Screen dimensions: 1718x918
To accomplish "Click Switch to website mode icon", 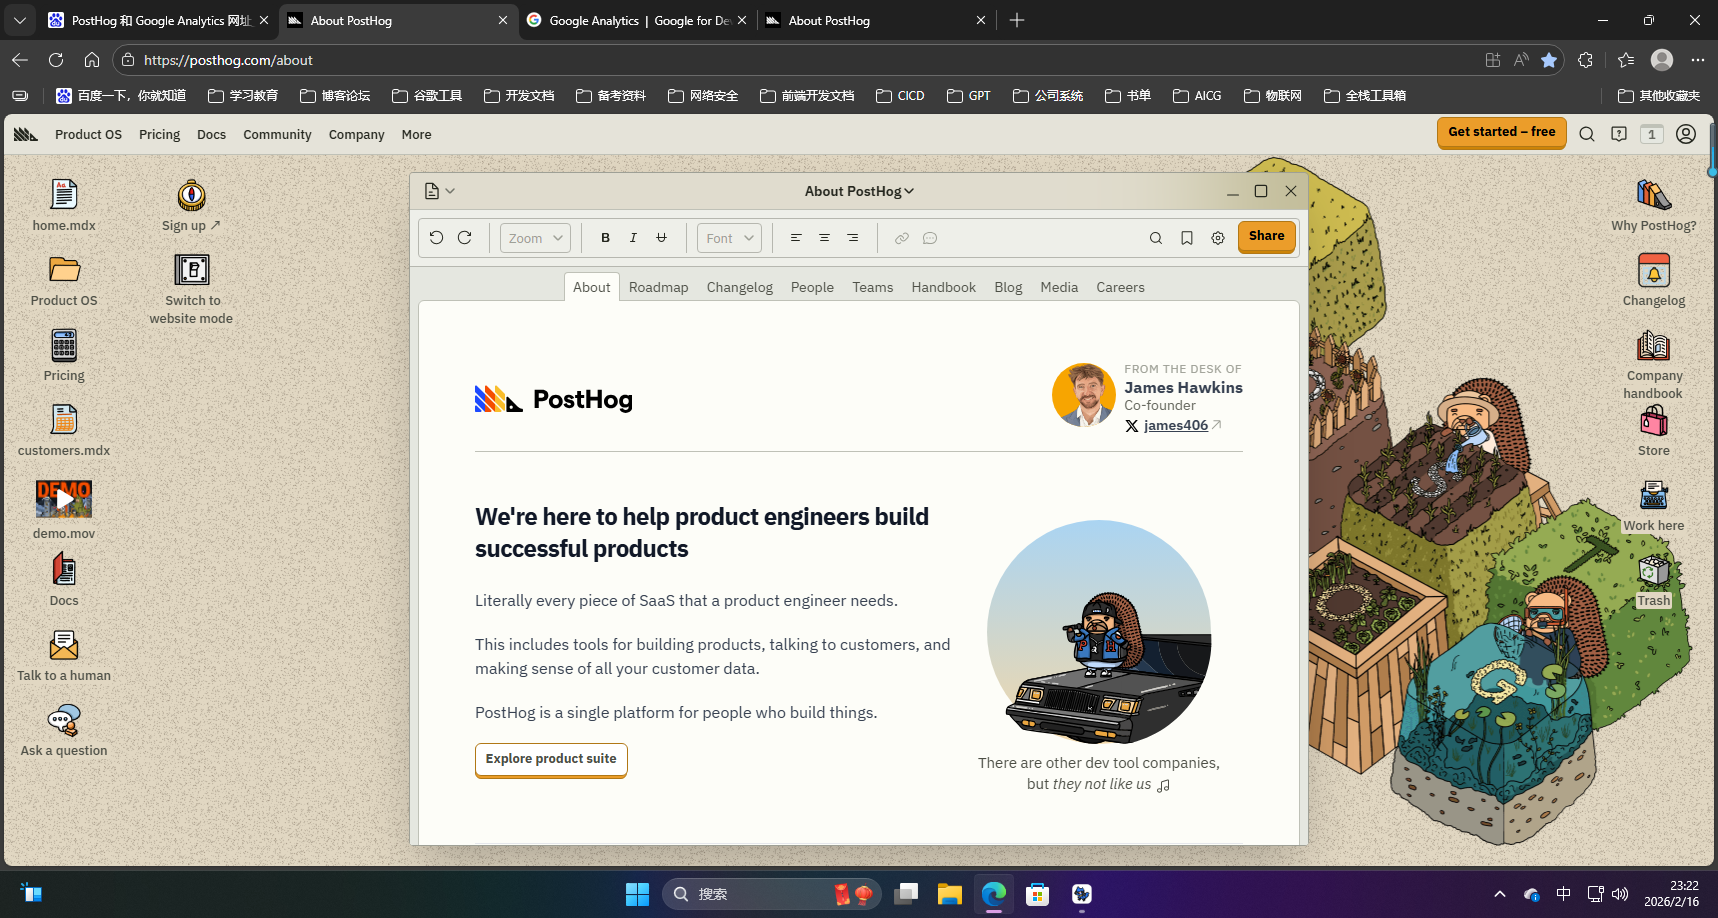I will tap(191, 289).
